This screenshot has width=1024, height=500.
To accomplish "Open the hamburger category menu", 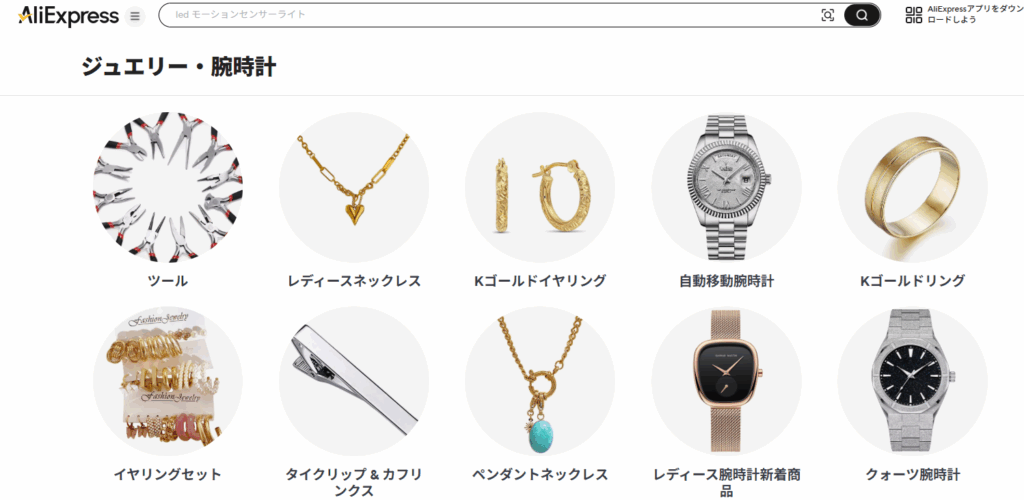I will pyautogui.click(x=135, y=16).
